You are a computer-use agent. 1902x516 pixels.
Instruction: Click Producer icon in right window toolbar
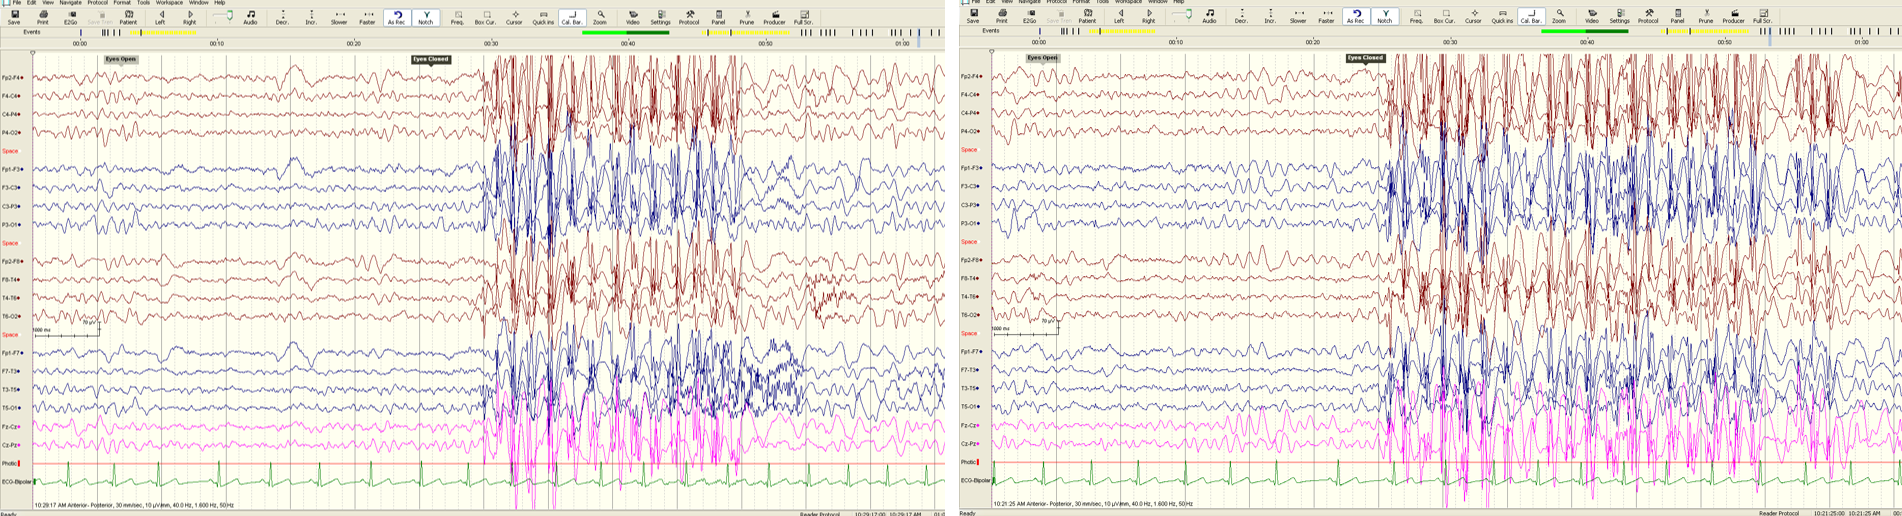1733,16
